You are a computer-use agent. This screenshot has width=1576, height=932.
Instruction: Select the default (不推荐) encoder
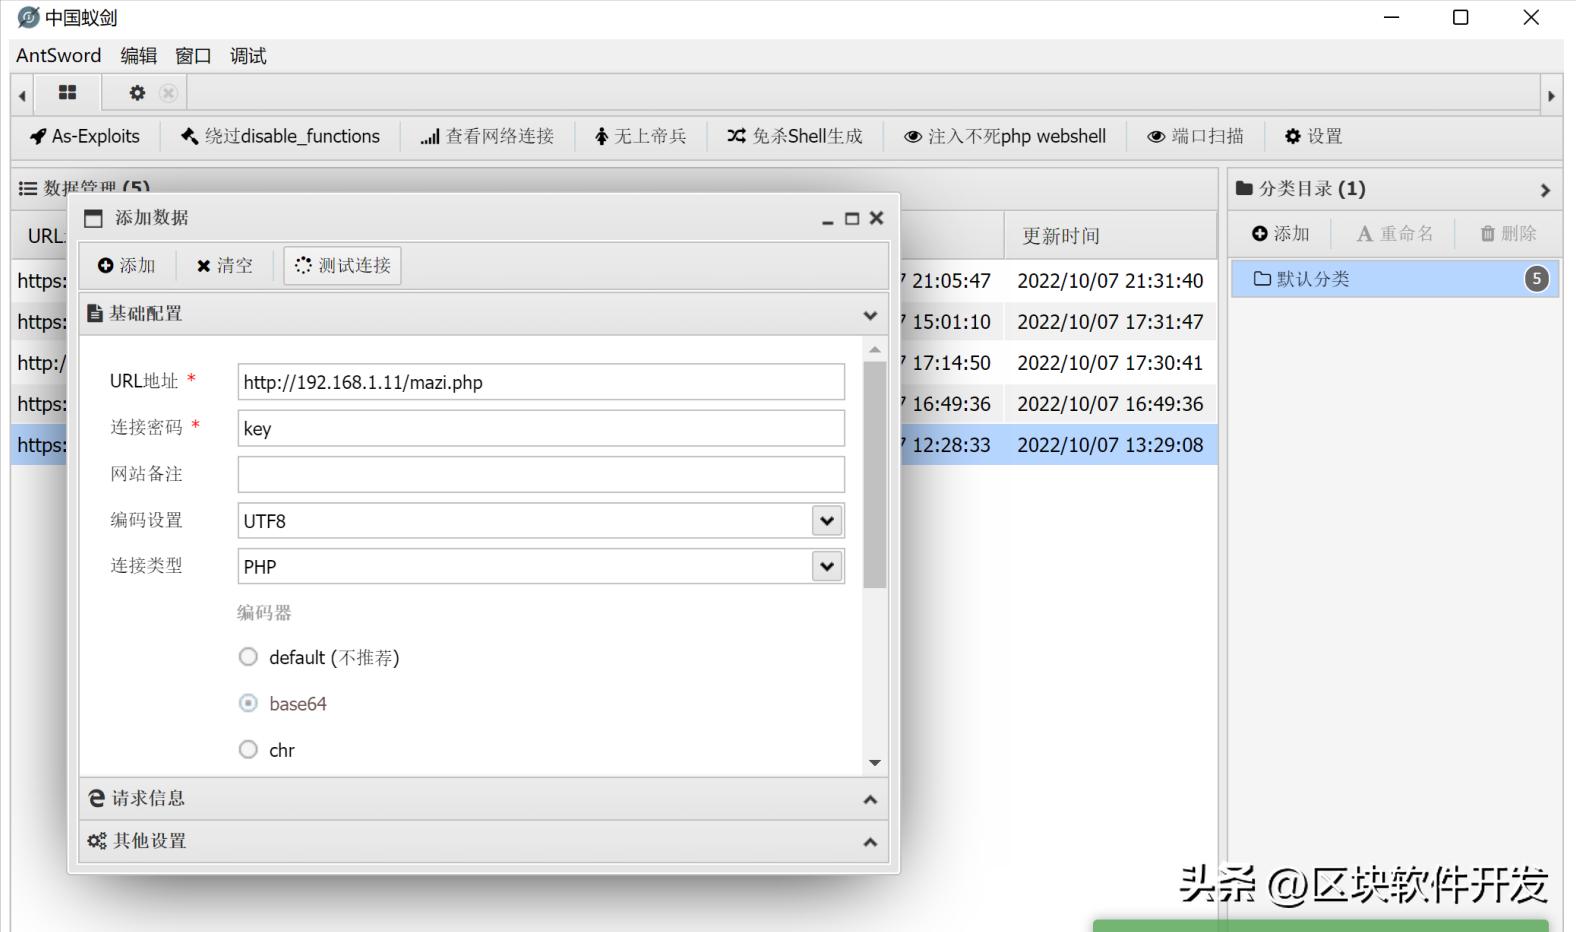pyautogui.click(x=248, y=657)
